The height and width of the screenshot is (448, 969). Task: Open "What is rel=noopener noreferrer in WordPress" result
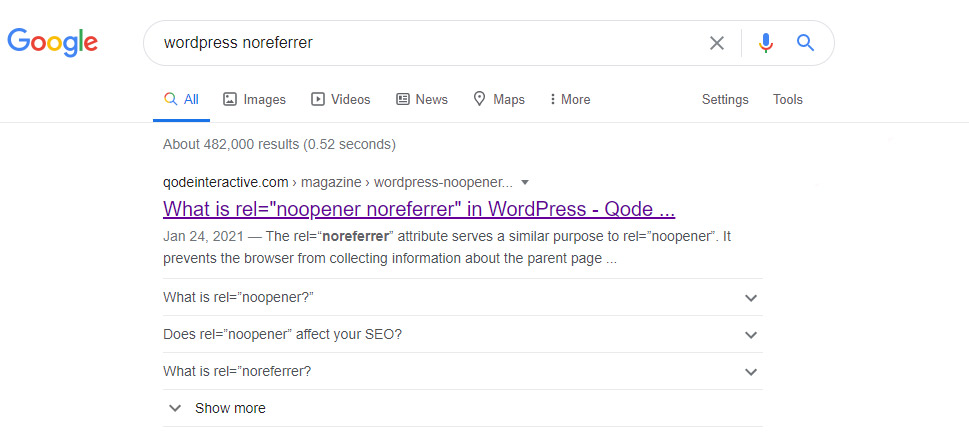pyautogui.click(x=419, y=209)
